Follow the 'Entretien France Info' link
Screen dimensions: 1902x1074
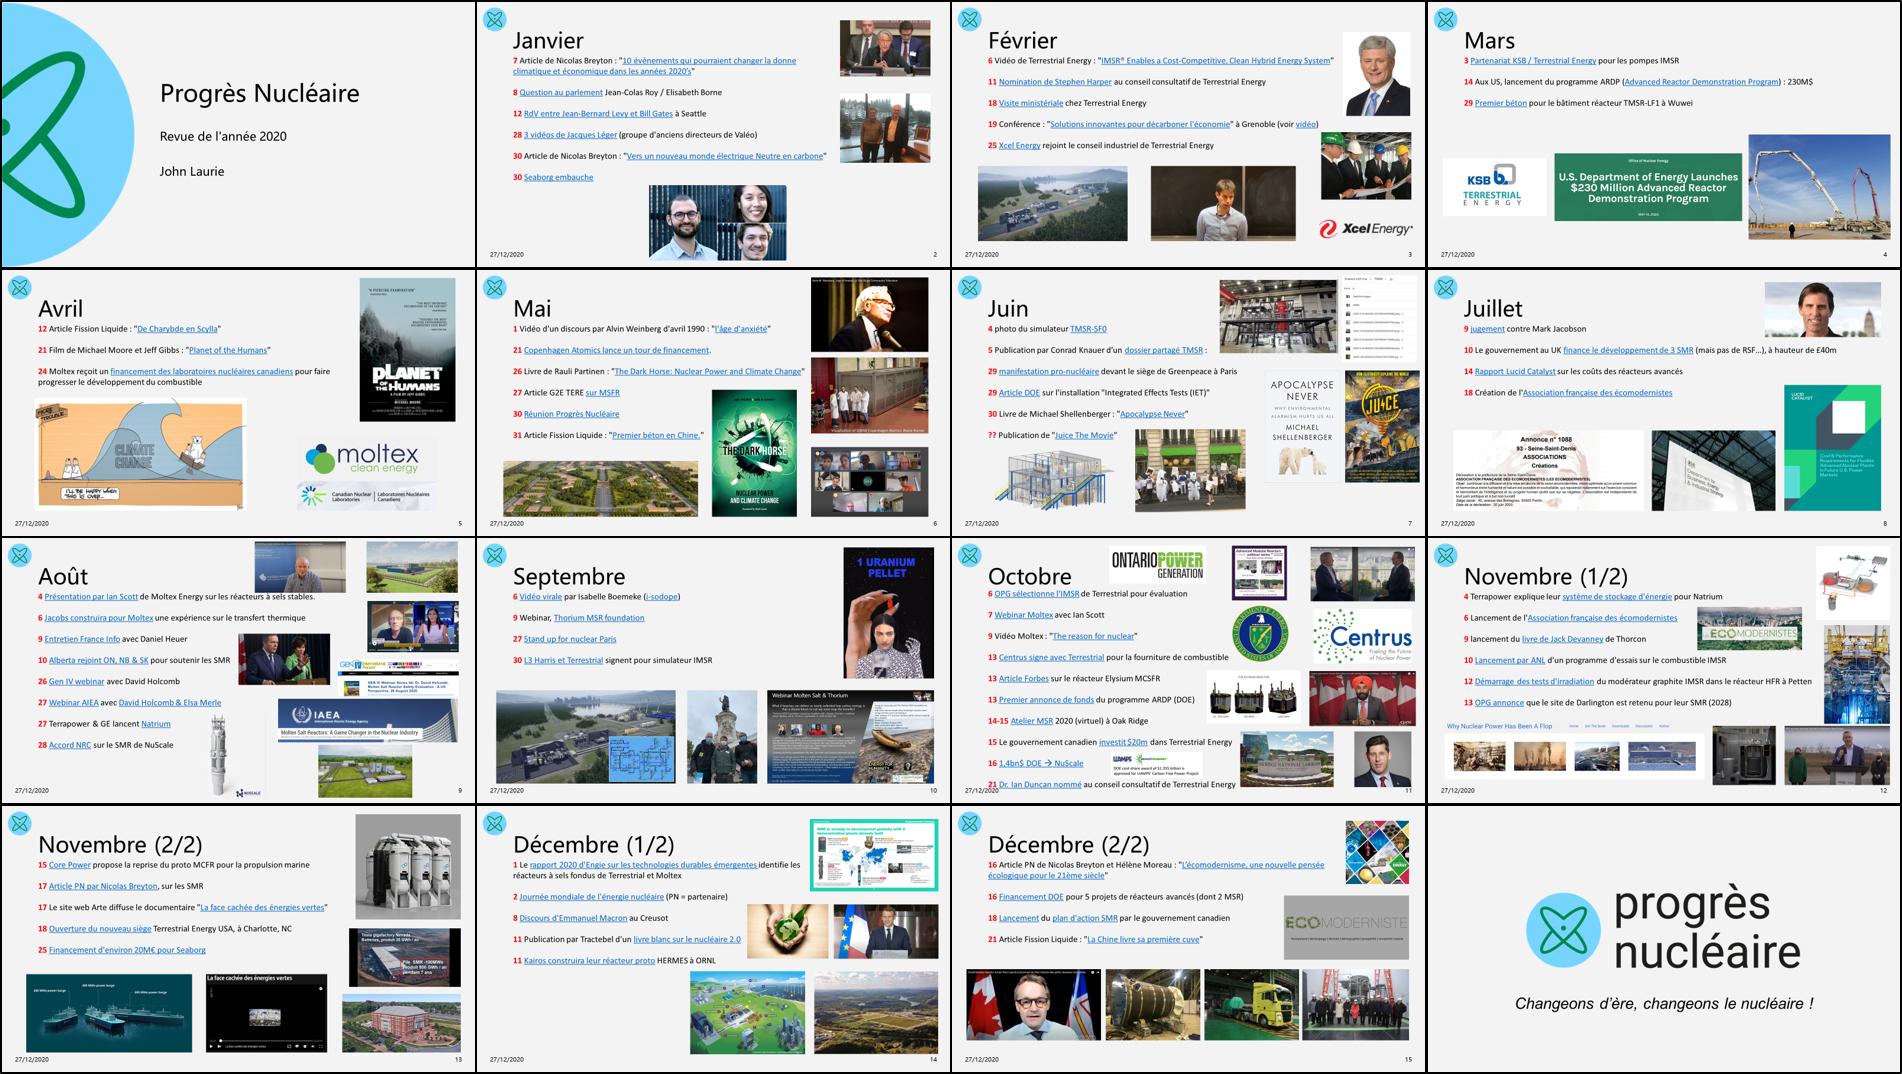point(82,639)
